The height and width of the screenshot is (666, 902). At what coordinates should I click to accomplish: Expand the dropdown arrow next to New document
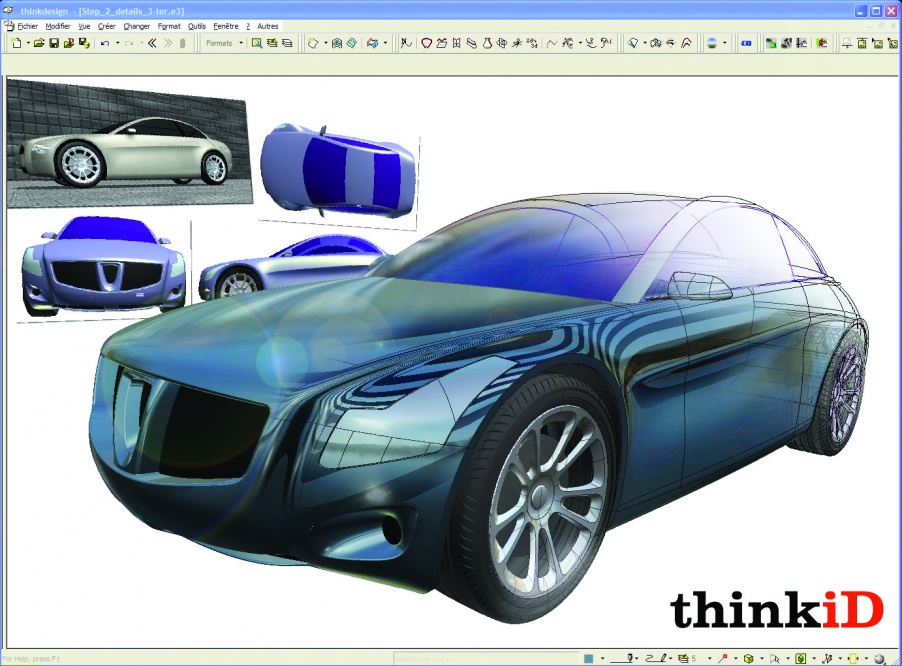[28, 43]
